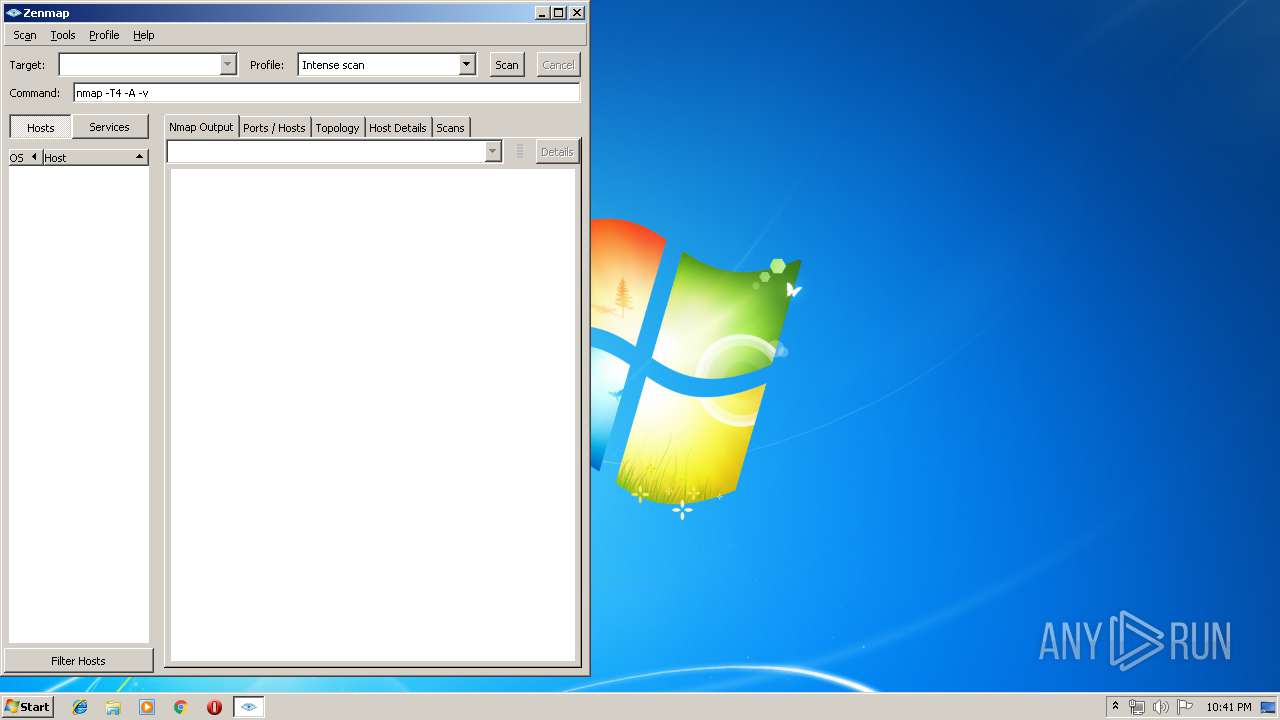Open the Windows Start menu
1280x720 pixels.
tap(28, 706)
